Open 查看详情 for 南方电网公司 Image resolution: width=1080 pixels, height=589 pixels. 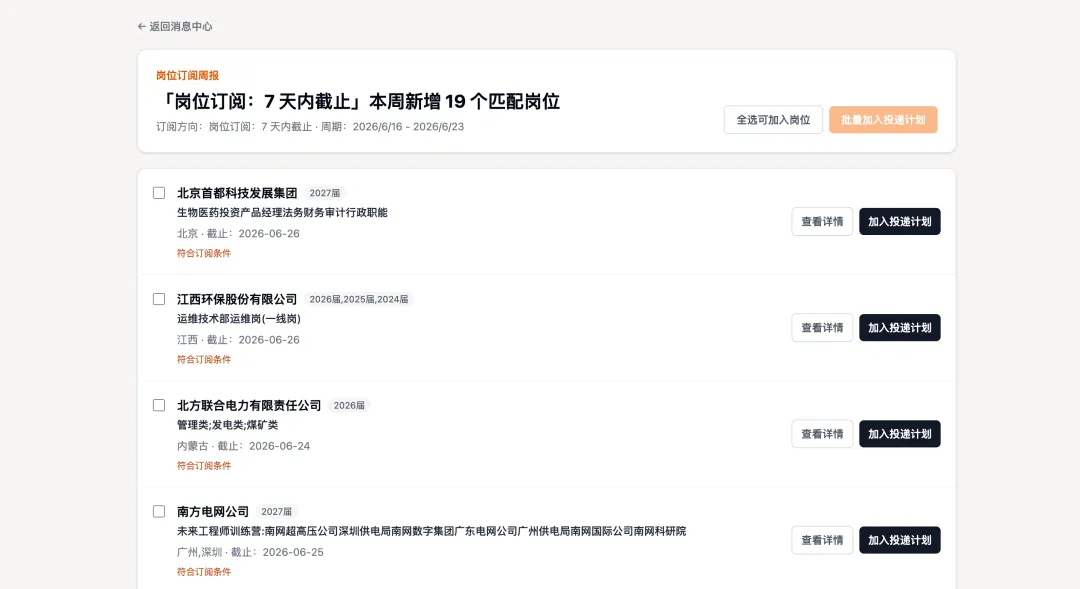tap(822, 540)
